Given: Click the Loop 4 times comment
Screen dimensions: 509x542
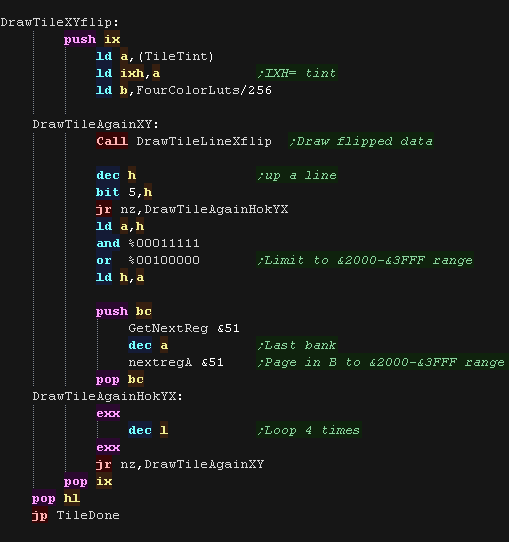Looking at the screenshot, I should point(309,431).
